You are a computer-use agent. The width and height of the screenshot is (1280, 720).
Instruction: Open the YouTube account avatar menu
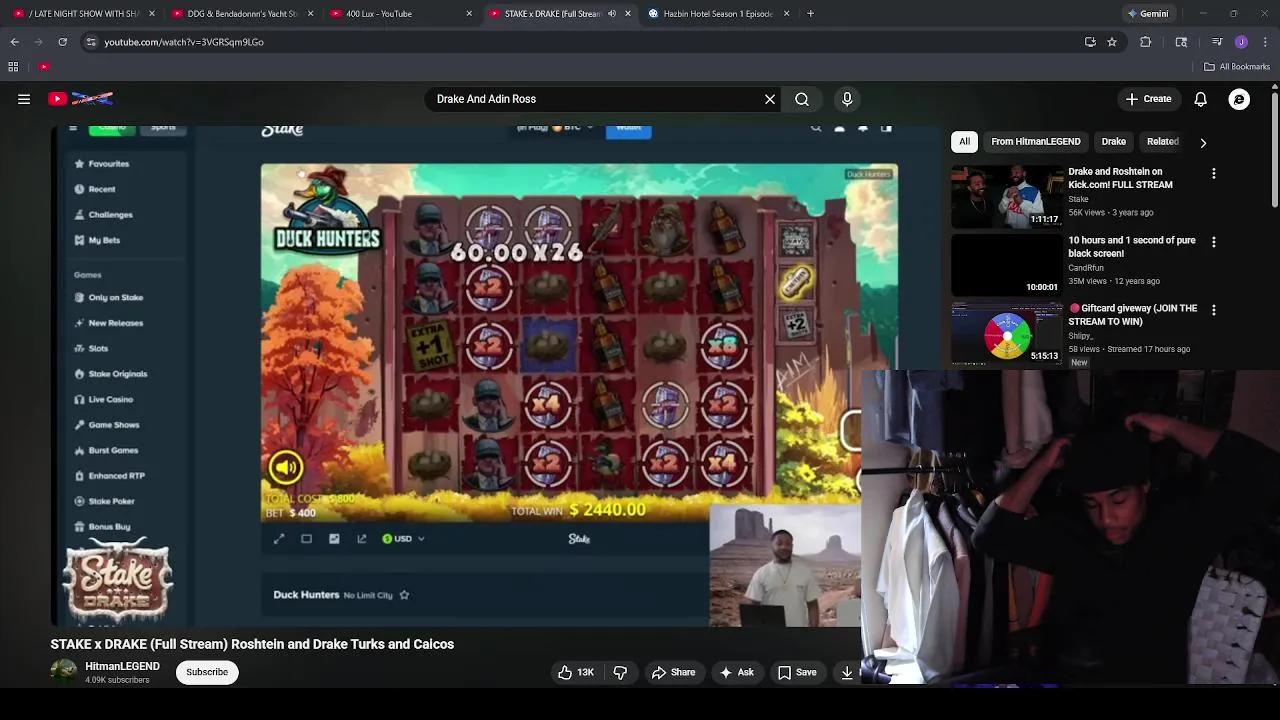pyautogui.click(x=1239, y=99)
